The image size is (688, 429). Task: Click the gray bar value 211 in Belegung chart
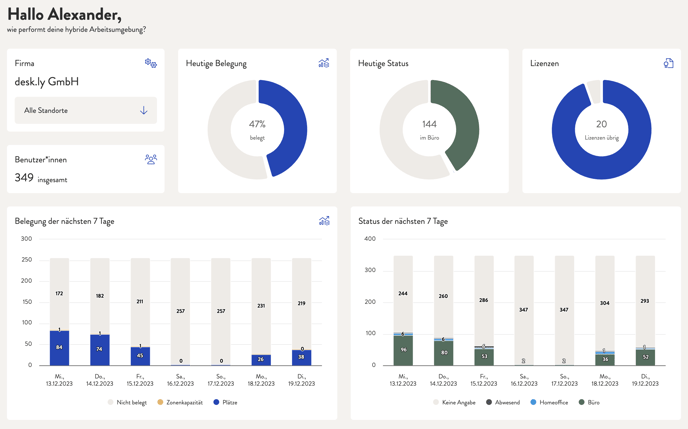pos(140,301)
